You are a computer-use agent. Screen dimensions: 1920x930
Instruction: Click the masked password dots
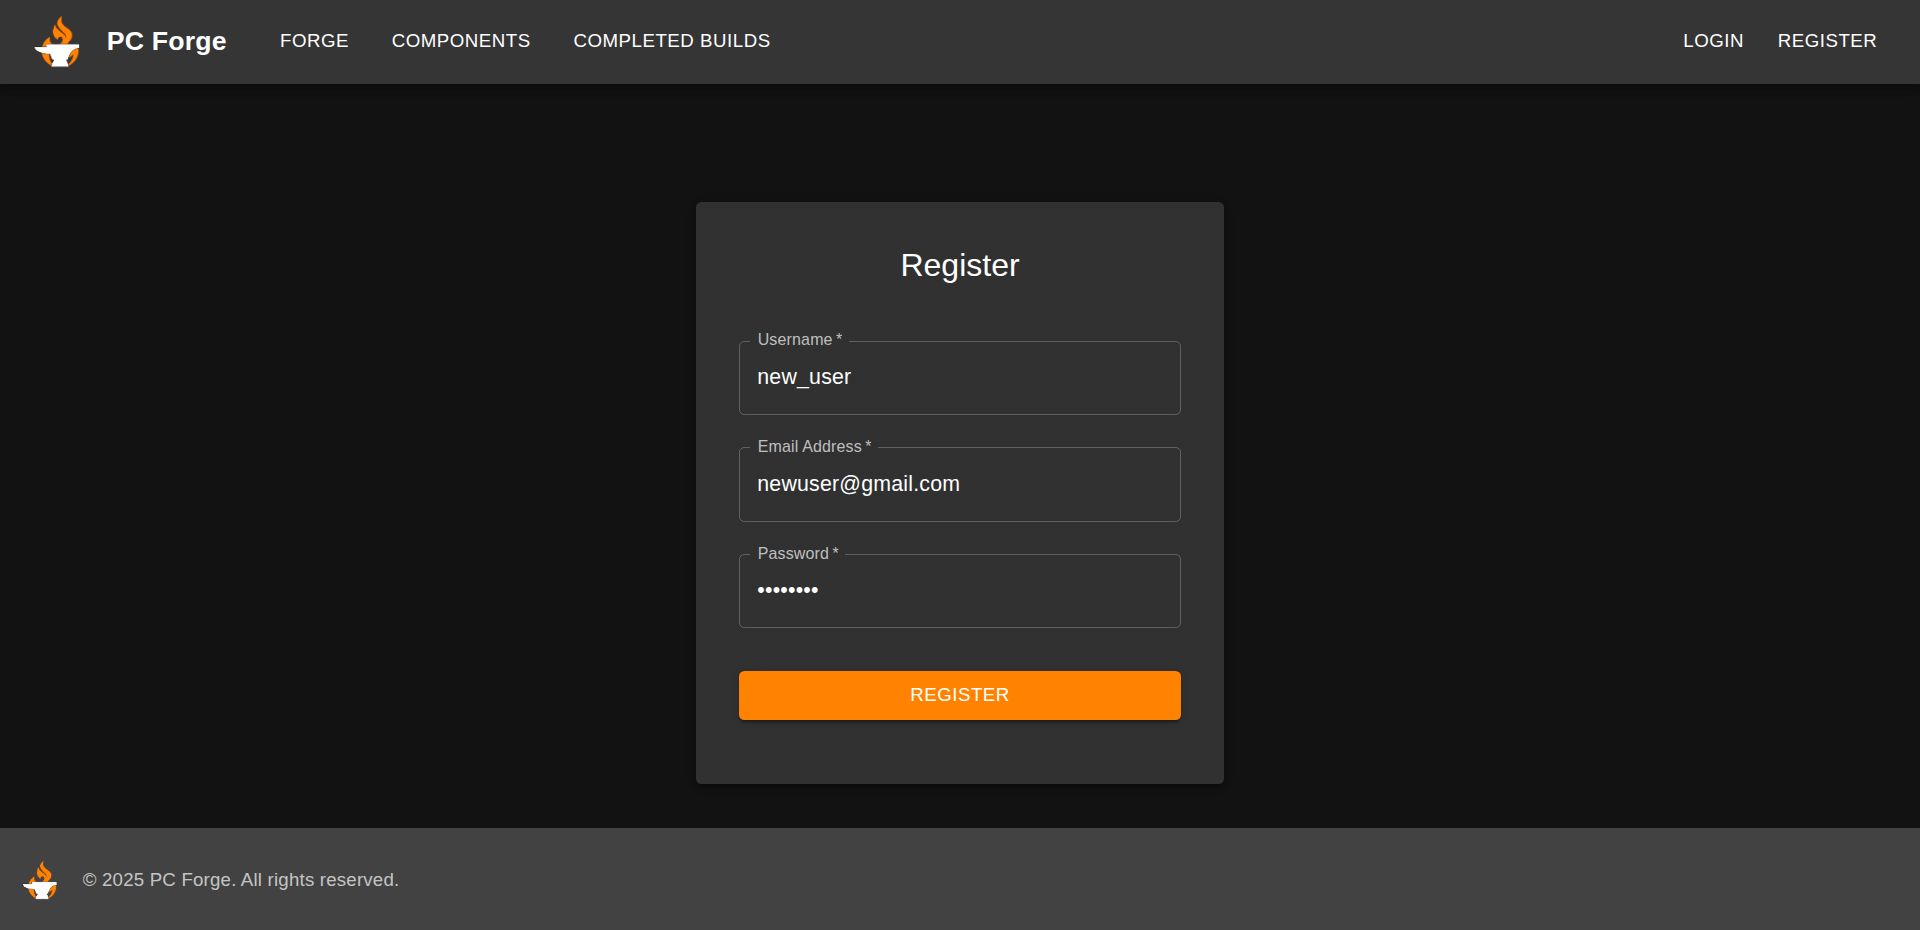pyautogui.click(x=787, y=590)
